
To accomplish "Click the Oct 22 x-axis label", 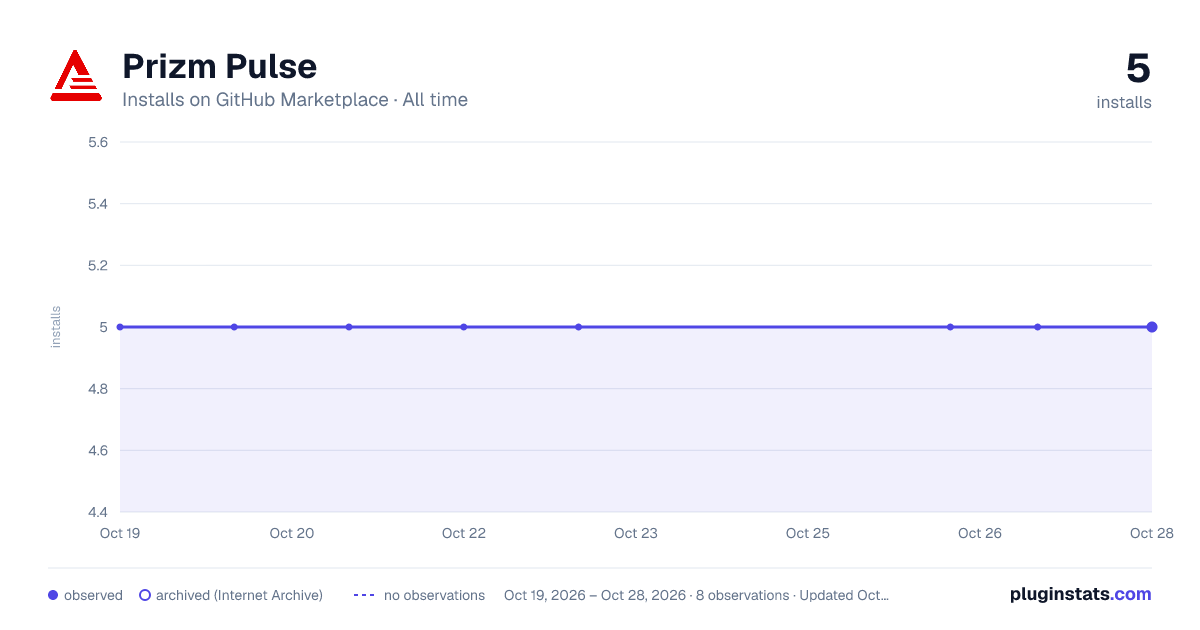I will pyautogui.click(x=464, y=533).
